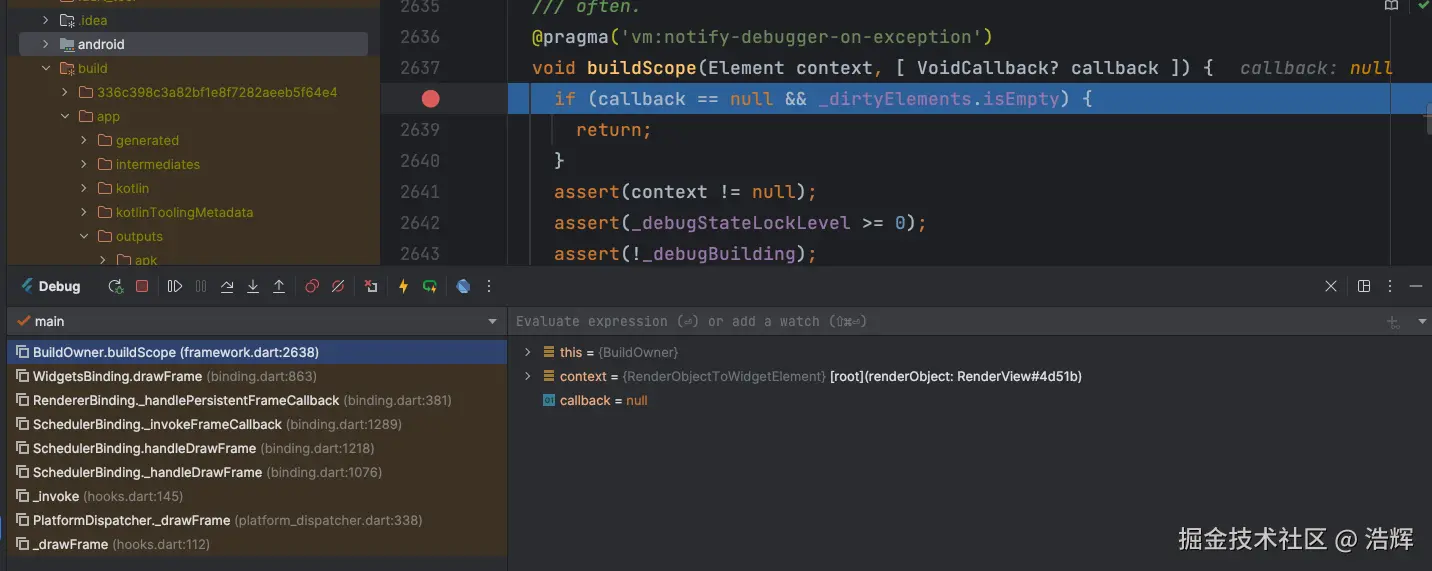
Task: Resume program execution
Action: (175, 286)
